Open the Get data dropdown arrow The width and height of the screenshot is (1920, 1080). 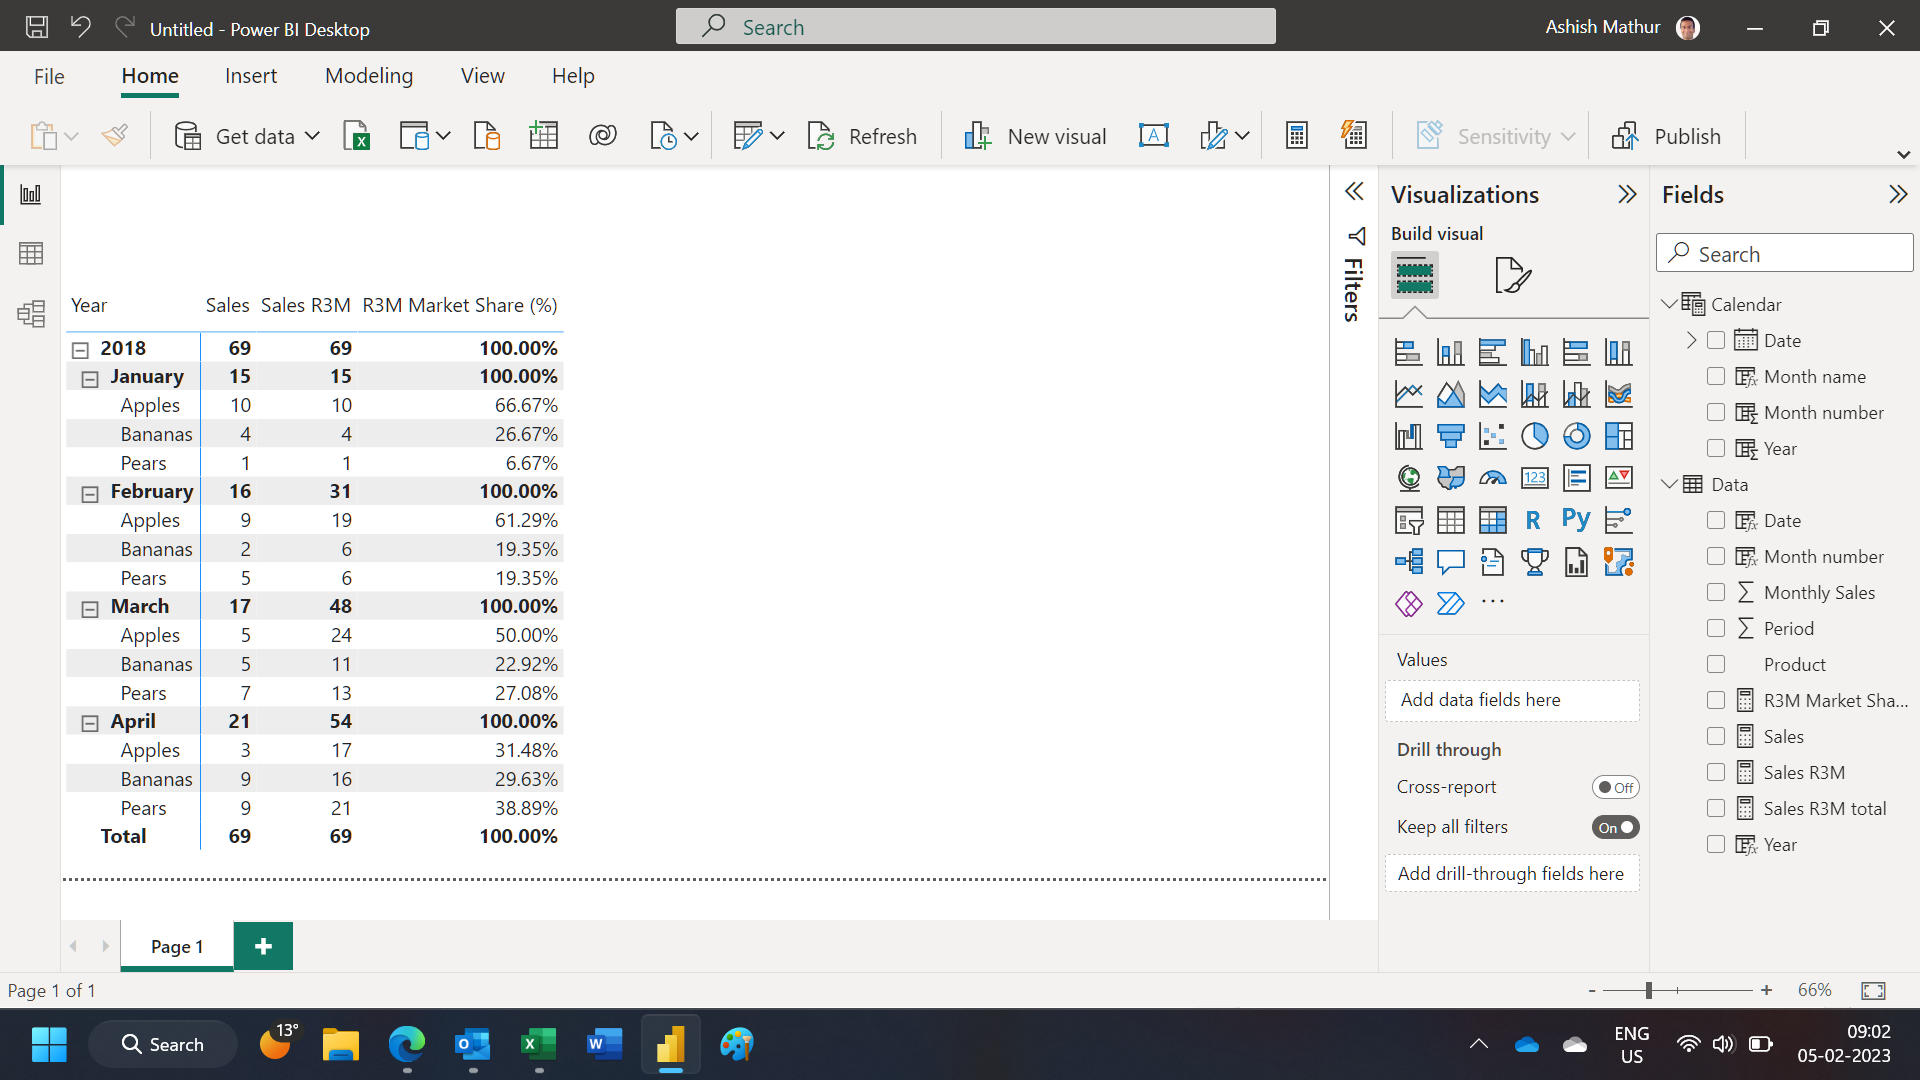pos(312,136)
